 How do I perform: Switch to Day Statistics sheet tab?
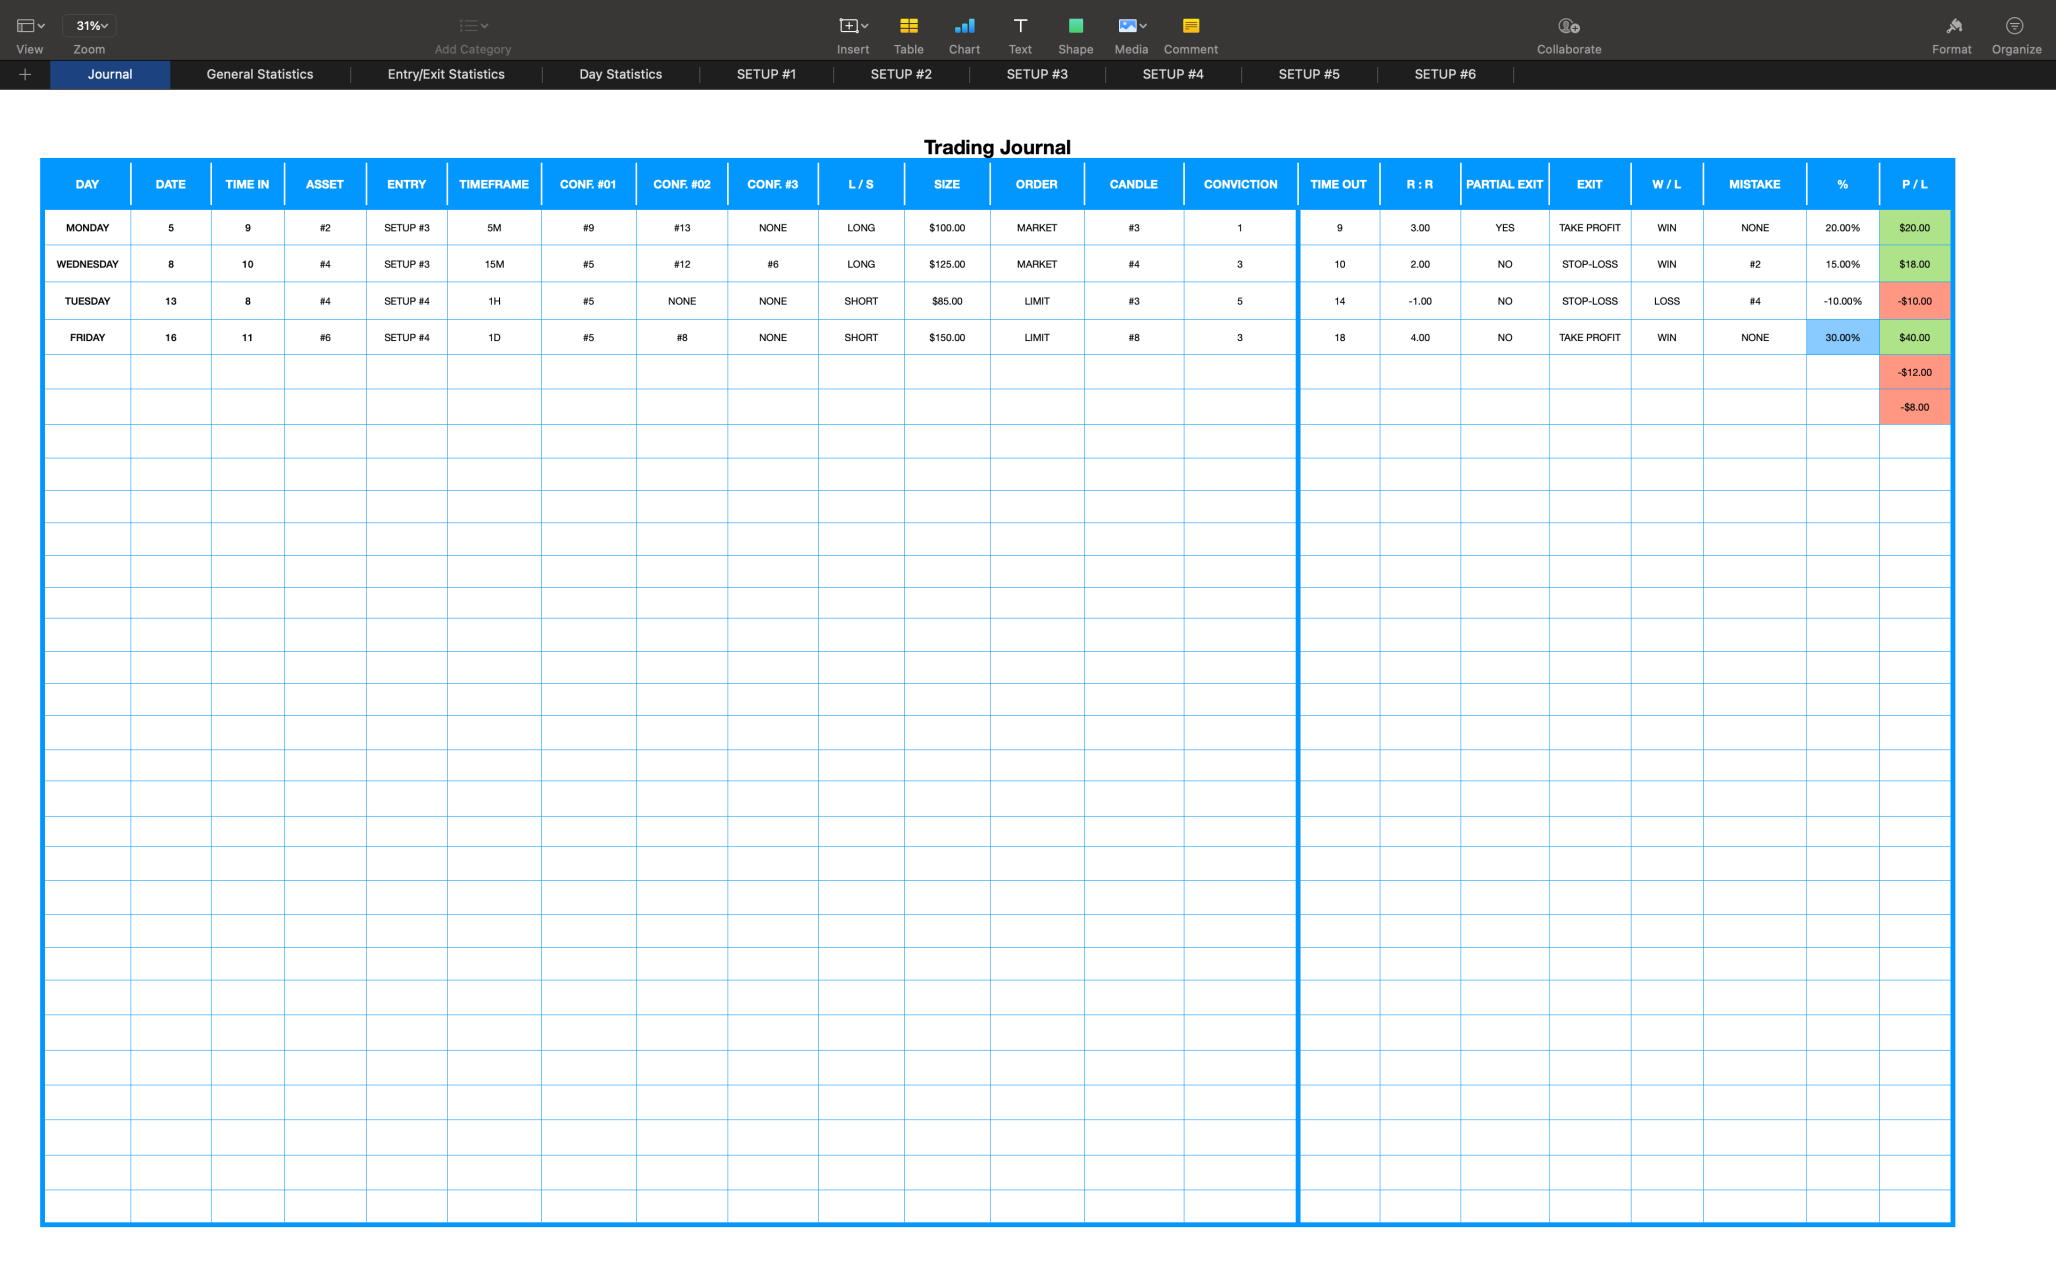pyautogui.click(x=620, y=74)
